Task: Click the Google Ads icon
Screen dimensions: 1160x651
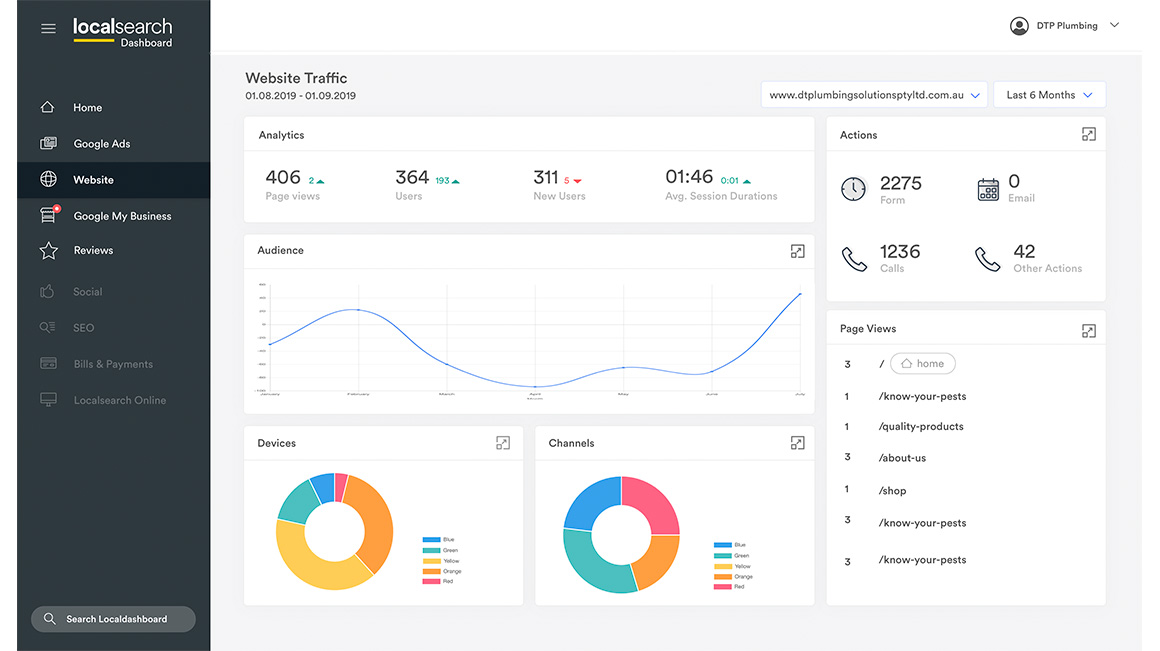Action: point(49,143)
